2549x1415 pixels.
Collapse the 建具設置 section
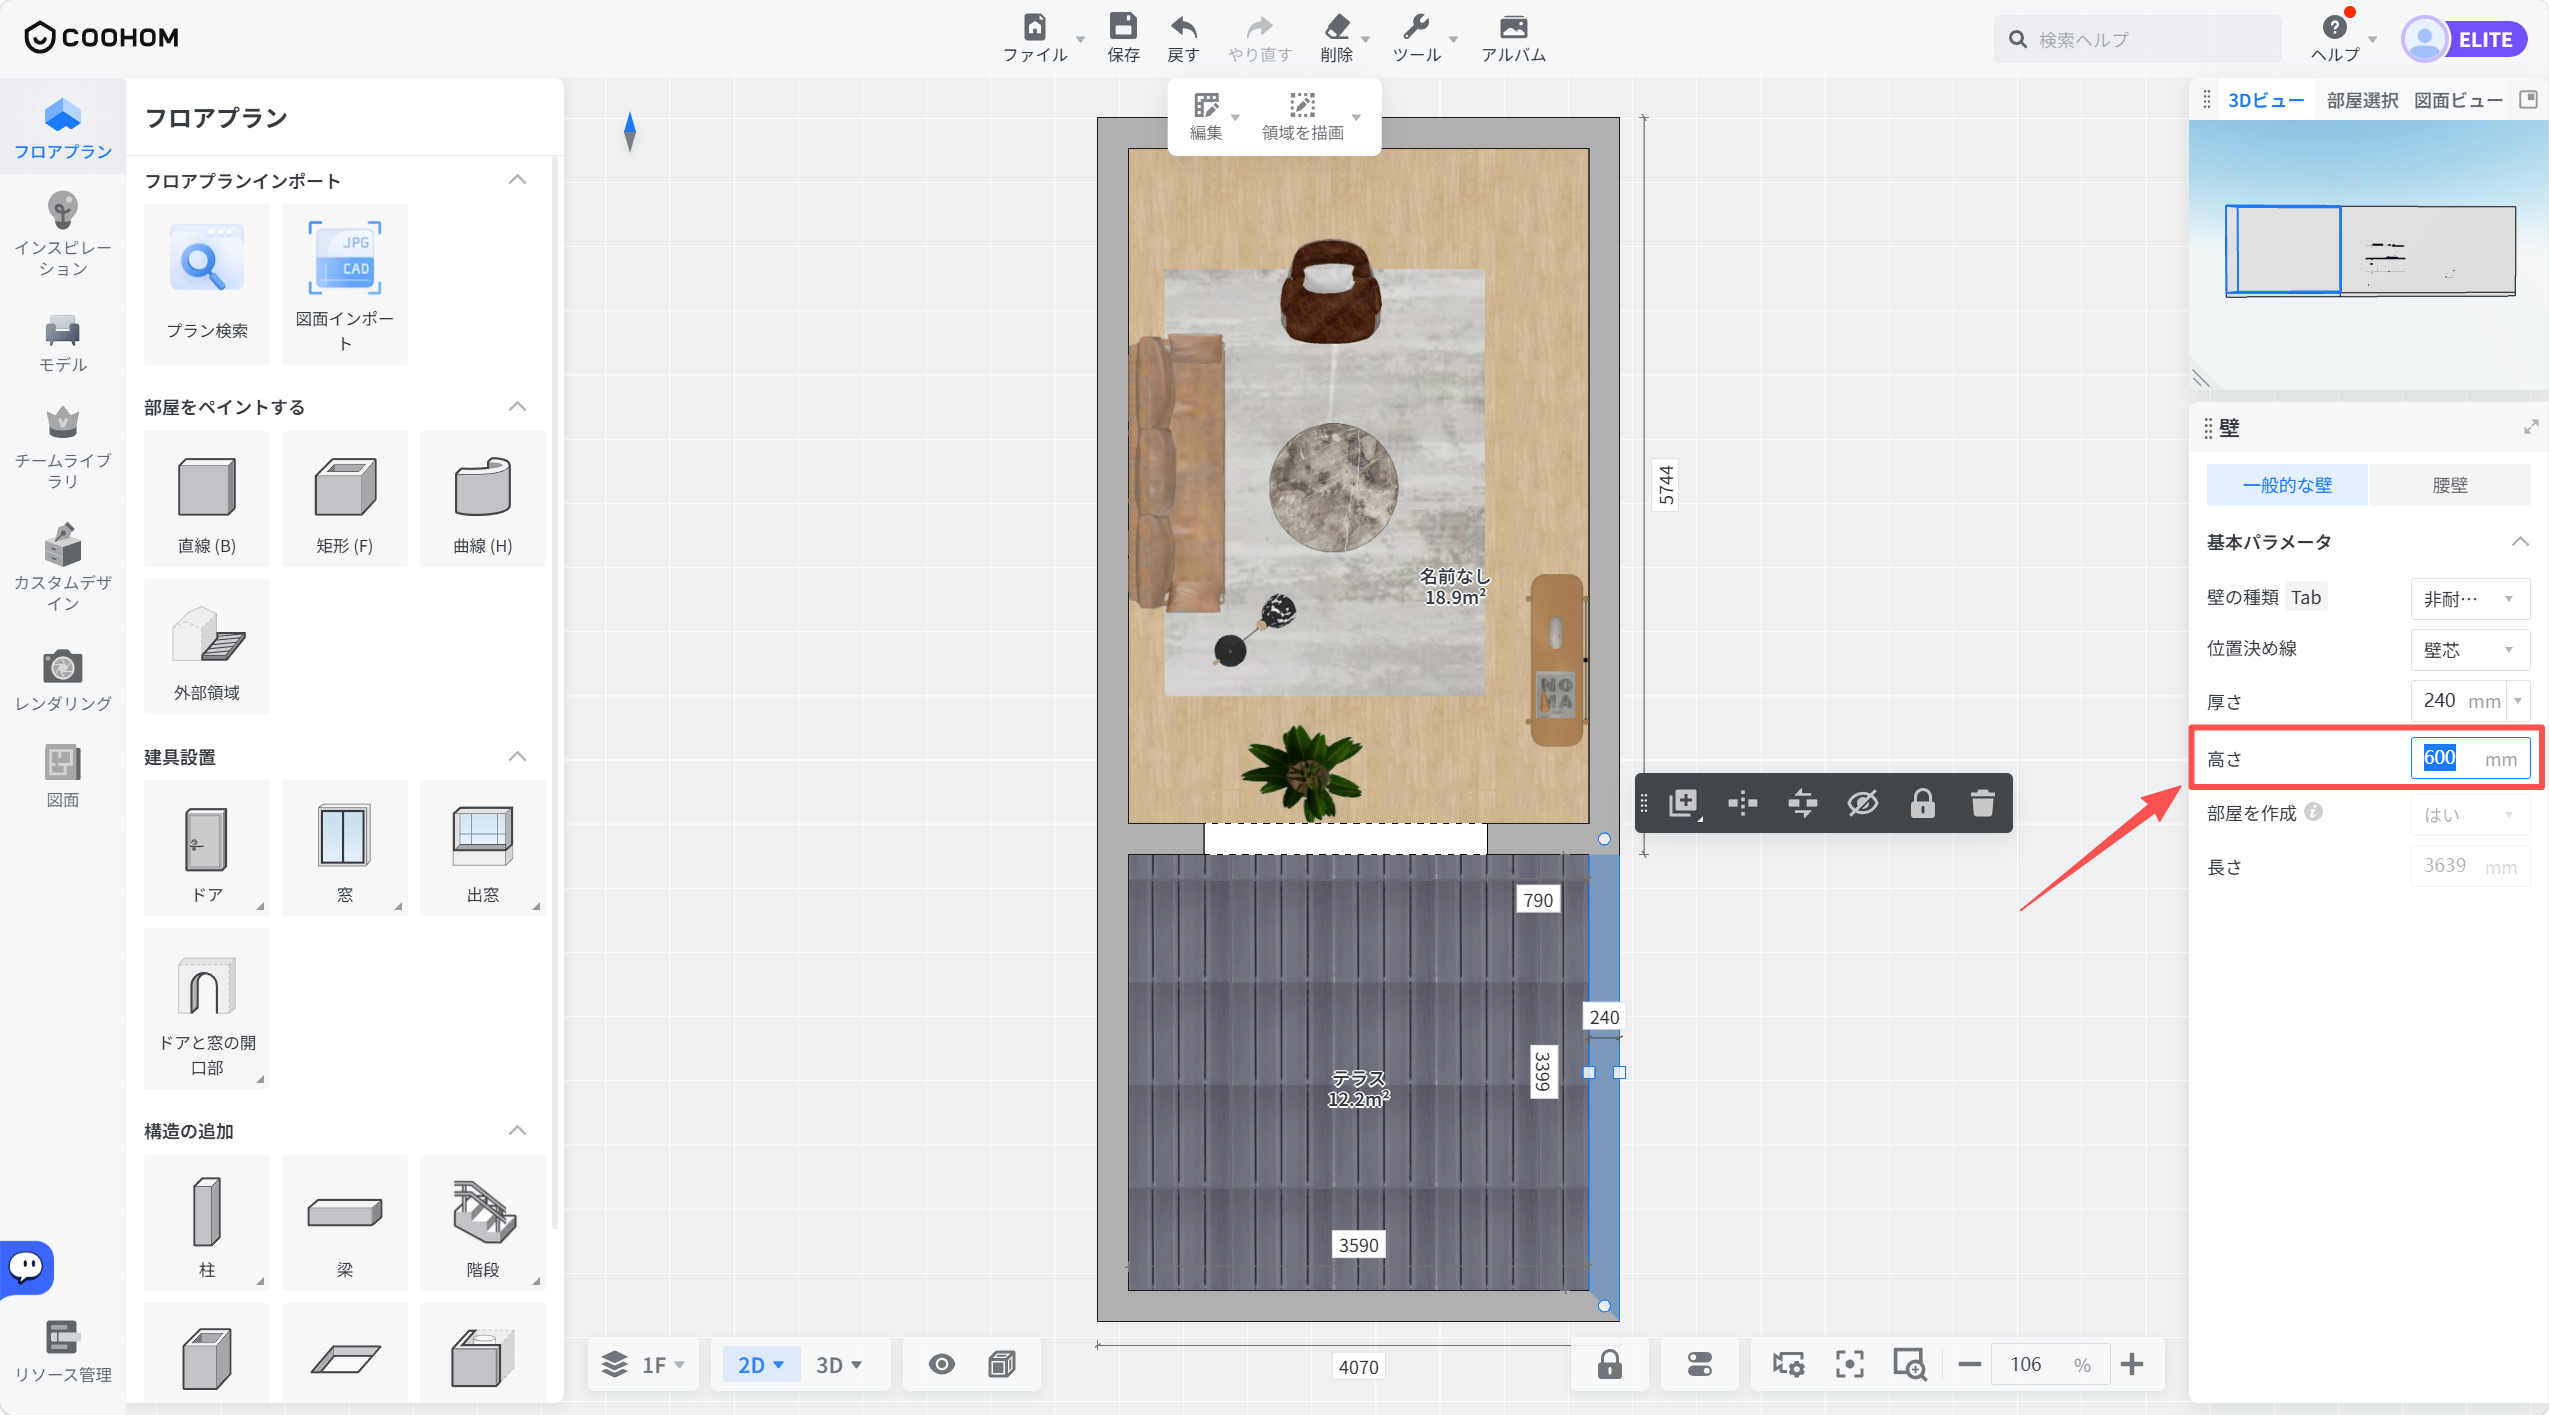(517, 757)
